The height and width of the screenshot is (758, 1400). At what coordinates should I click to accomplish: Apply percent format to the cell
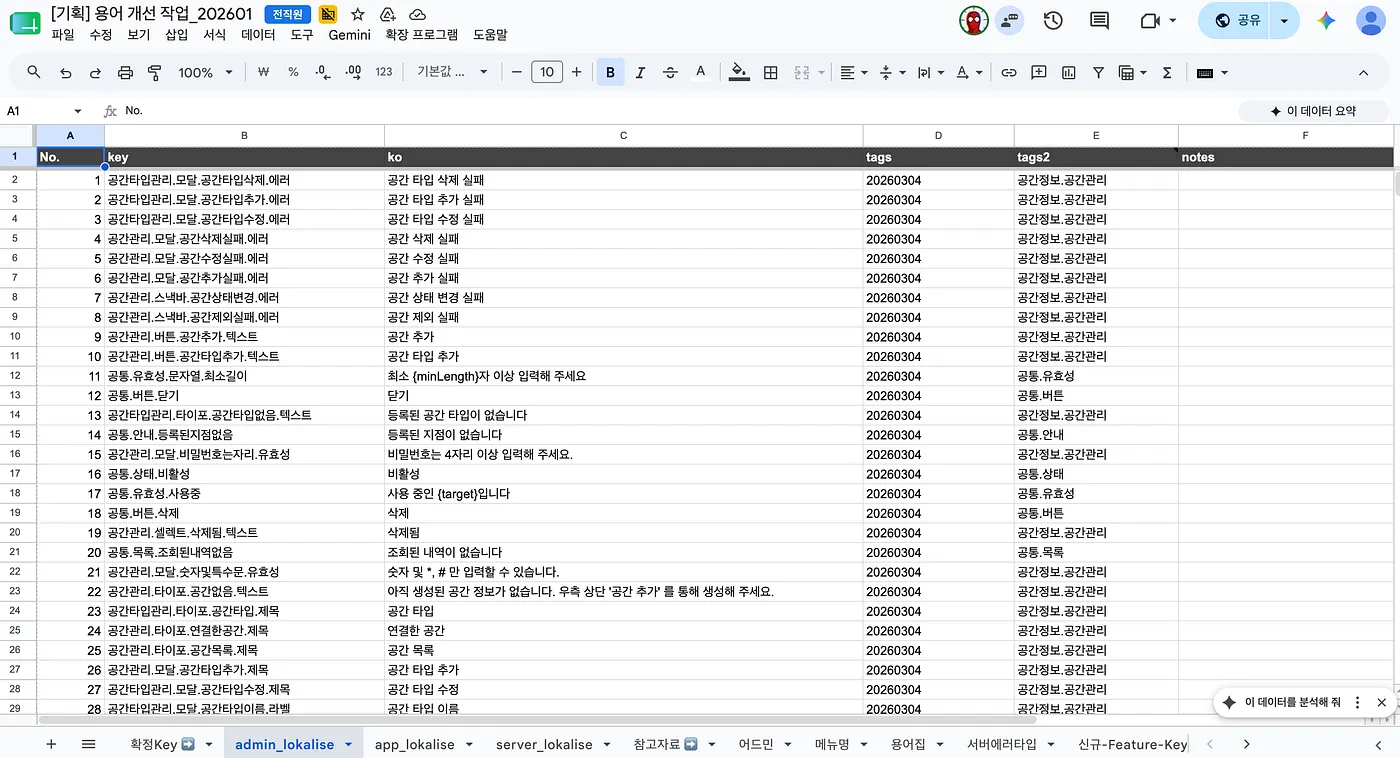[x=293, y=72]
